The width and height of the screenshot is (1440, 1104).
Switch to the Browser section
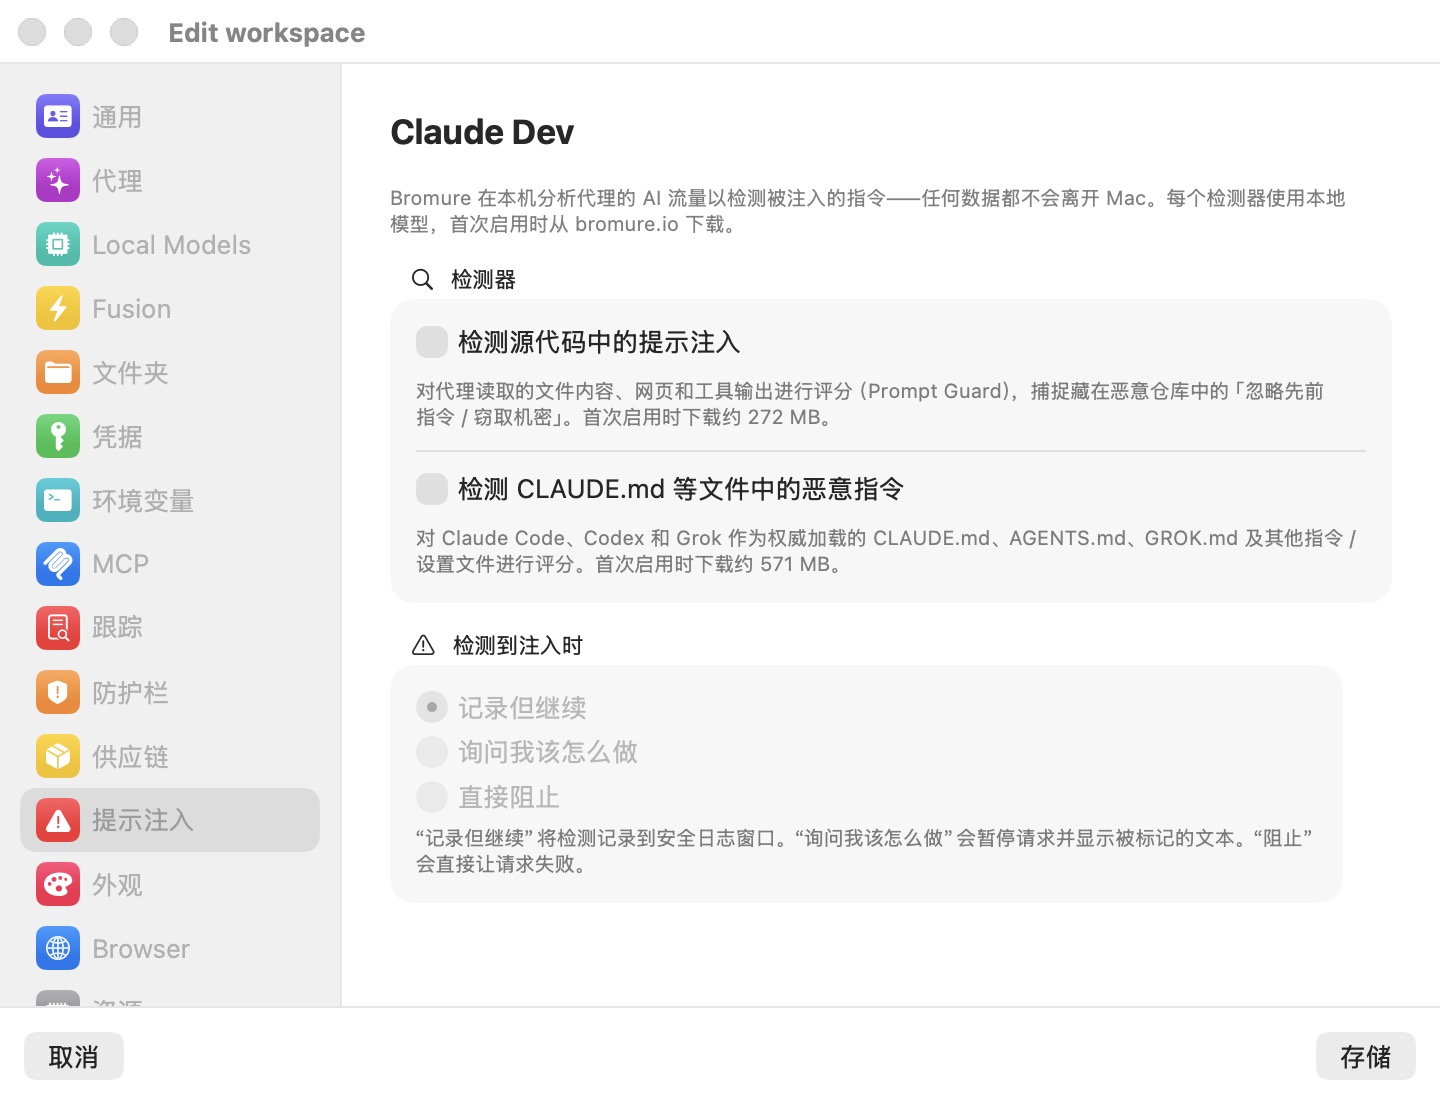[170, 948]
